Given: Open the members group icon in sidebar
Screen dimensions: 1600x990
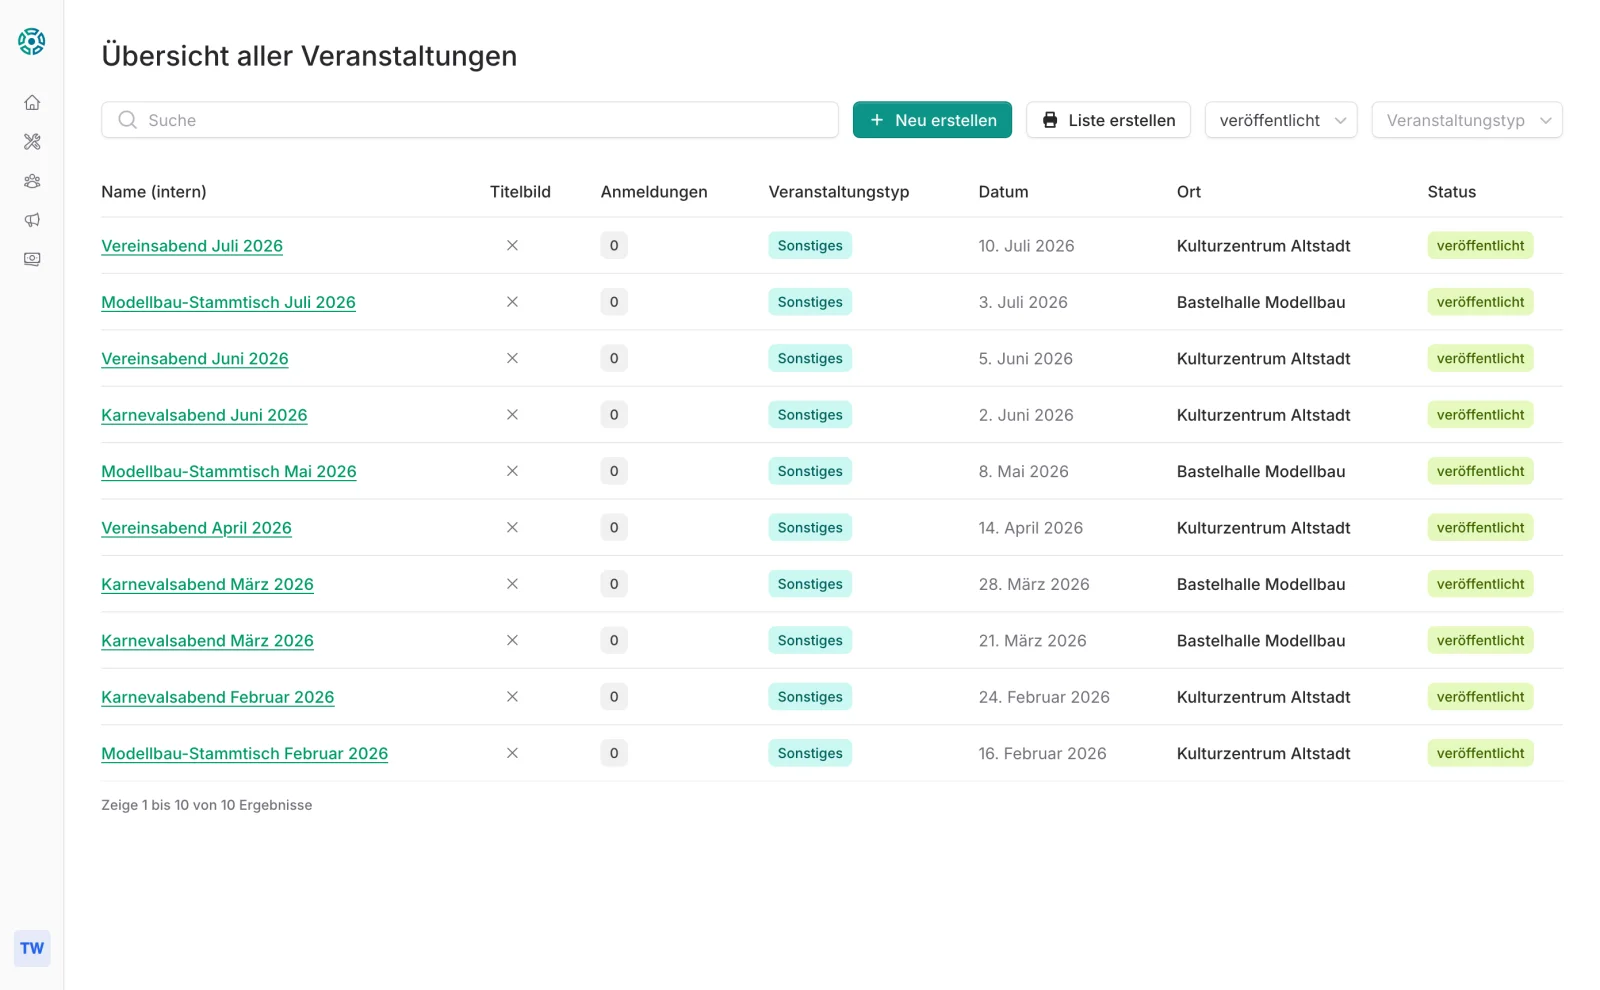Looking at the screenshot, I should point(32,181).
